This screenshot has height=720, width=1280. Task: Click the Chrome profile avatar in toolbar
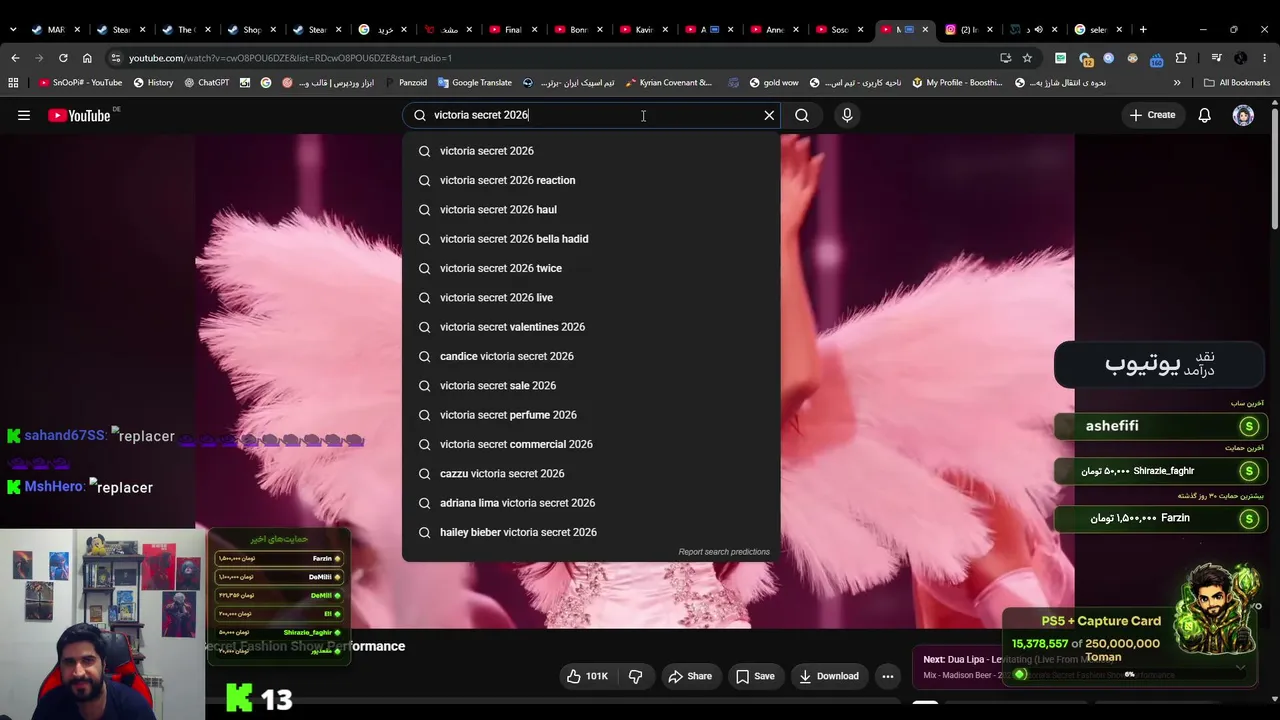click(1241, 58)
